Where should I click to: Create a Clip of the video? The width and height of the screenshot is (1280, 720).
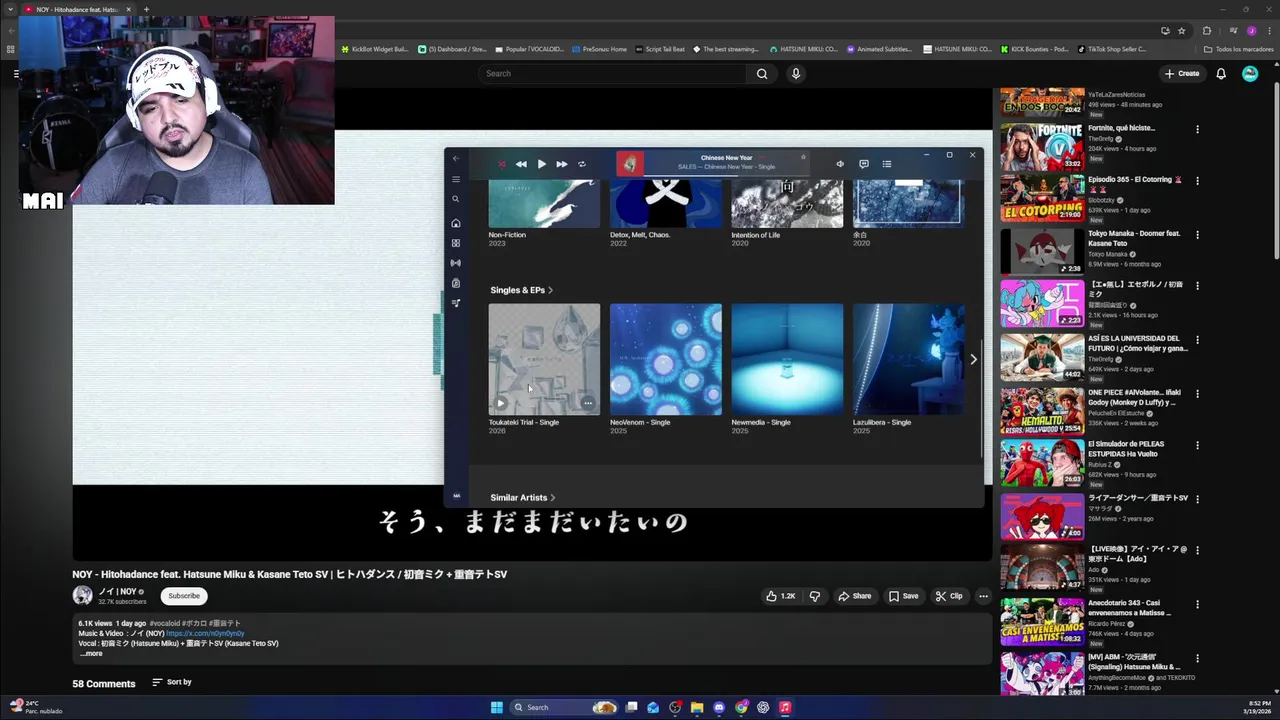click(x=949, y=596)
